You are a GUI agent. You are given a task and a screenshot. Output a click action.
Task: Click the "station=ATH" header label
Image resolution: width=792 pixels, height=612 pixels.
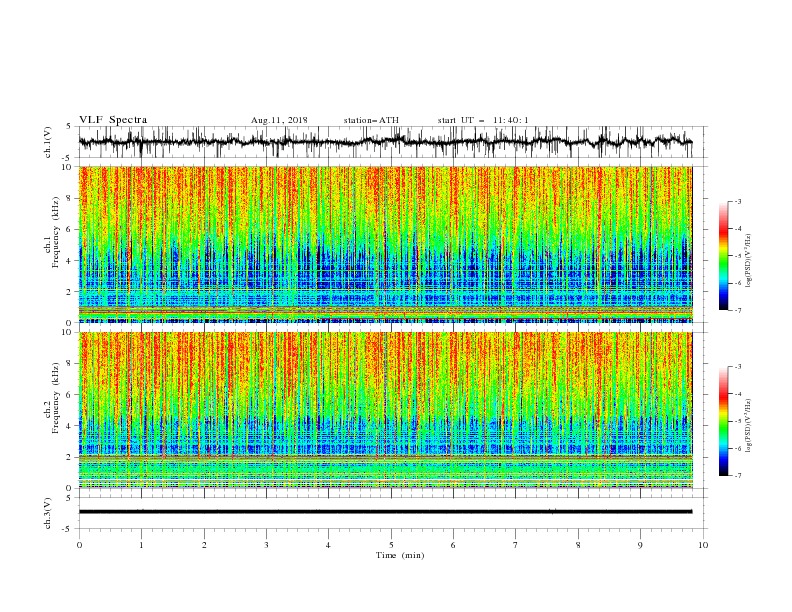coord(371,120)
